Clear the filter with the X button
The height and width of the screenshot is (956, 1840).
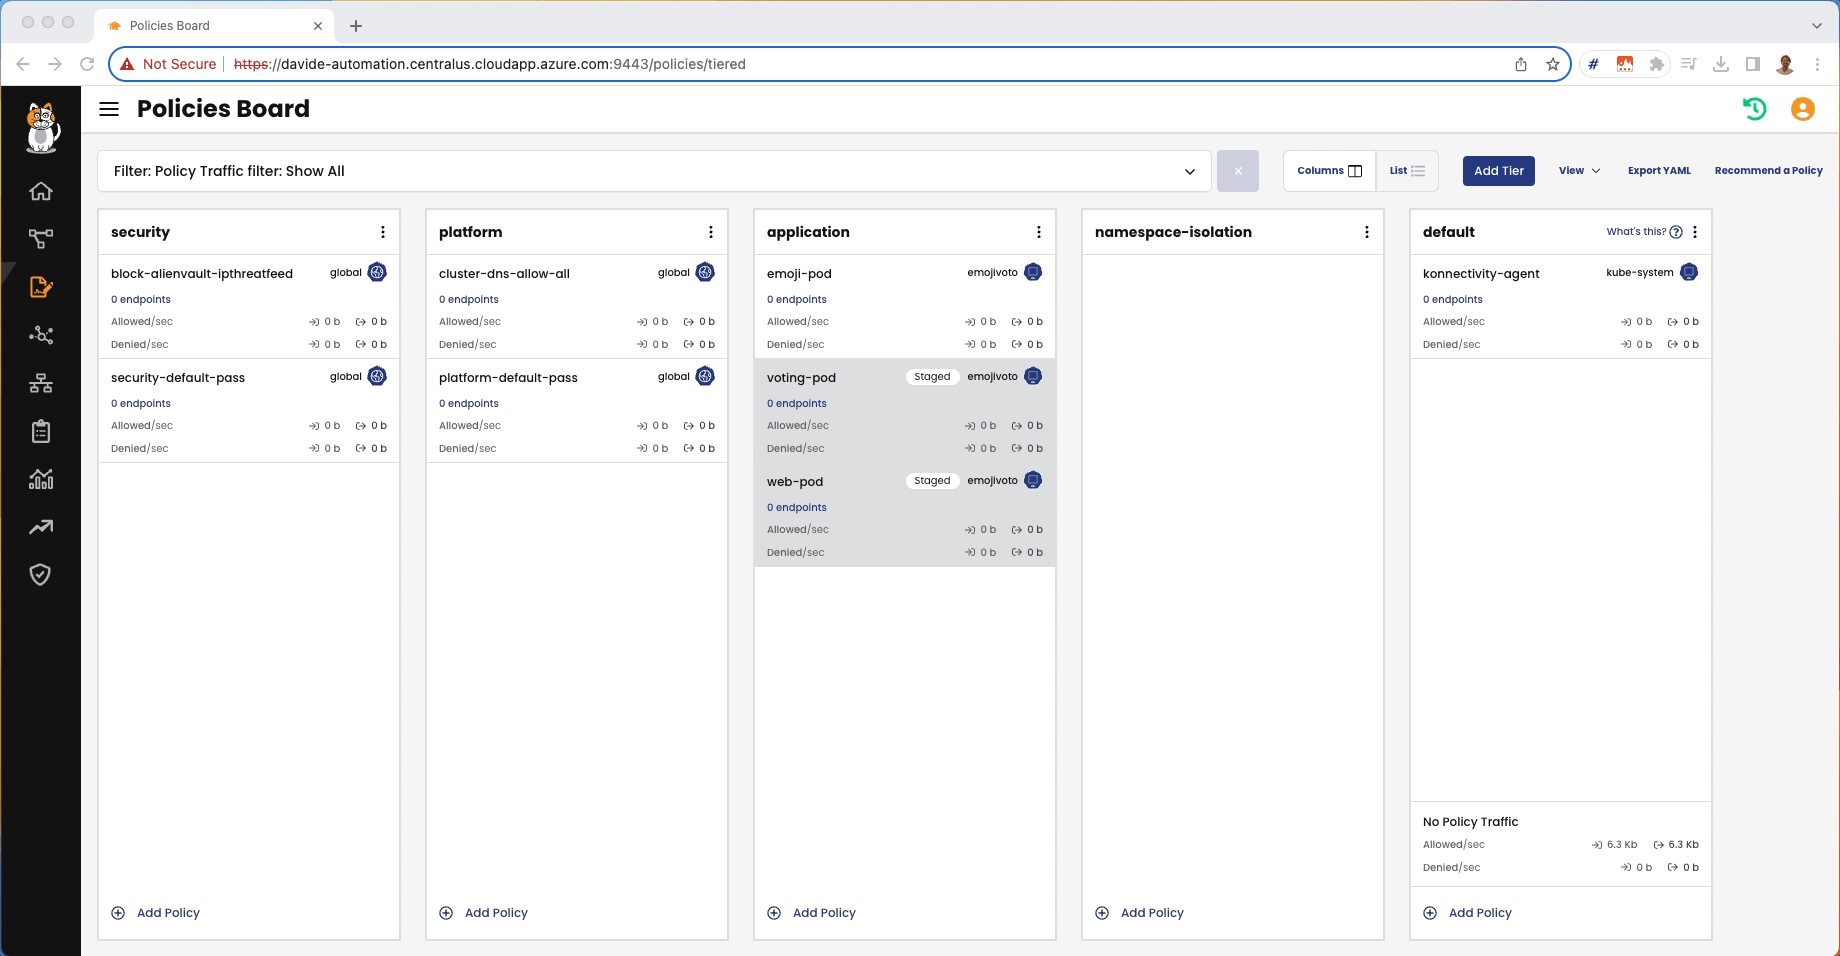[x=1238, y=171]
